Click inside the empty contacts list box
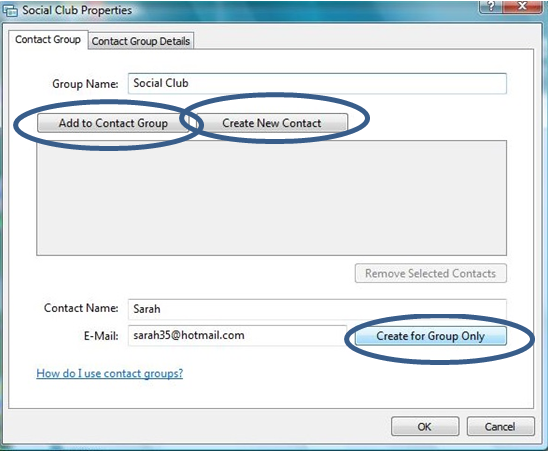Image resolution: width=548 pixels, height=452 pixels. (x=272, y=198)
